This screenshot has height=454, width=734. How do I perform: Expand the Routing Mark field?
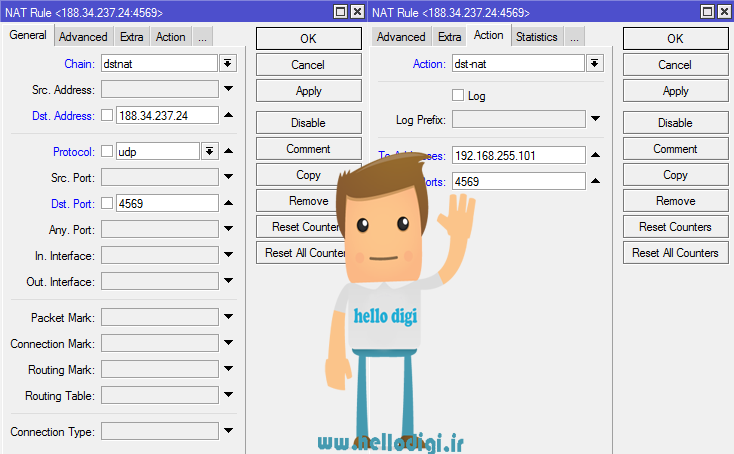(228, 368)
